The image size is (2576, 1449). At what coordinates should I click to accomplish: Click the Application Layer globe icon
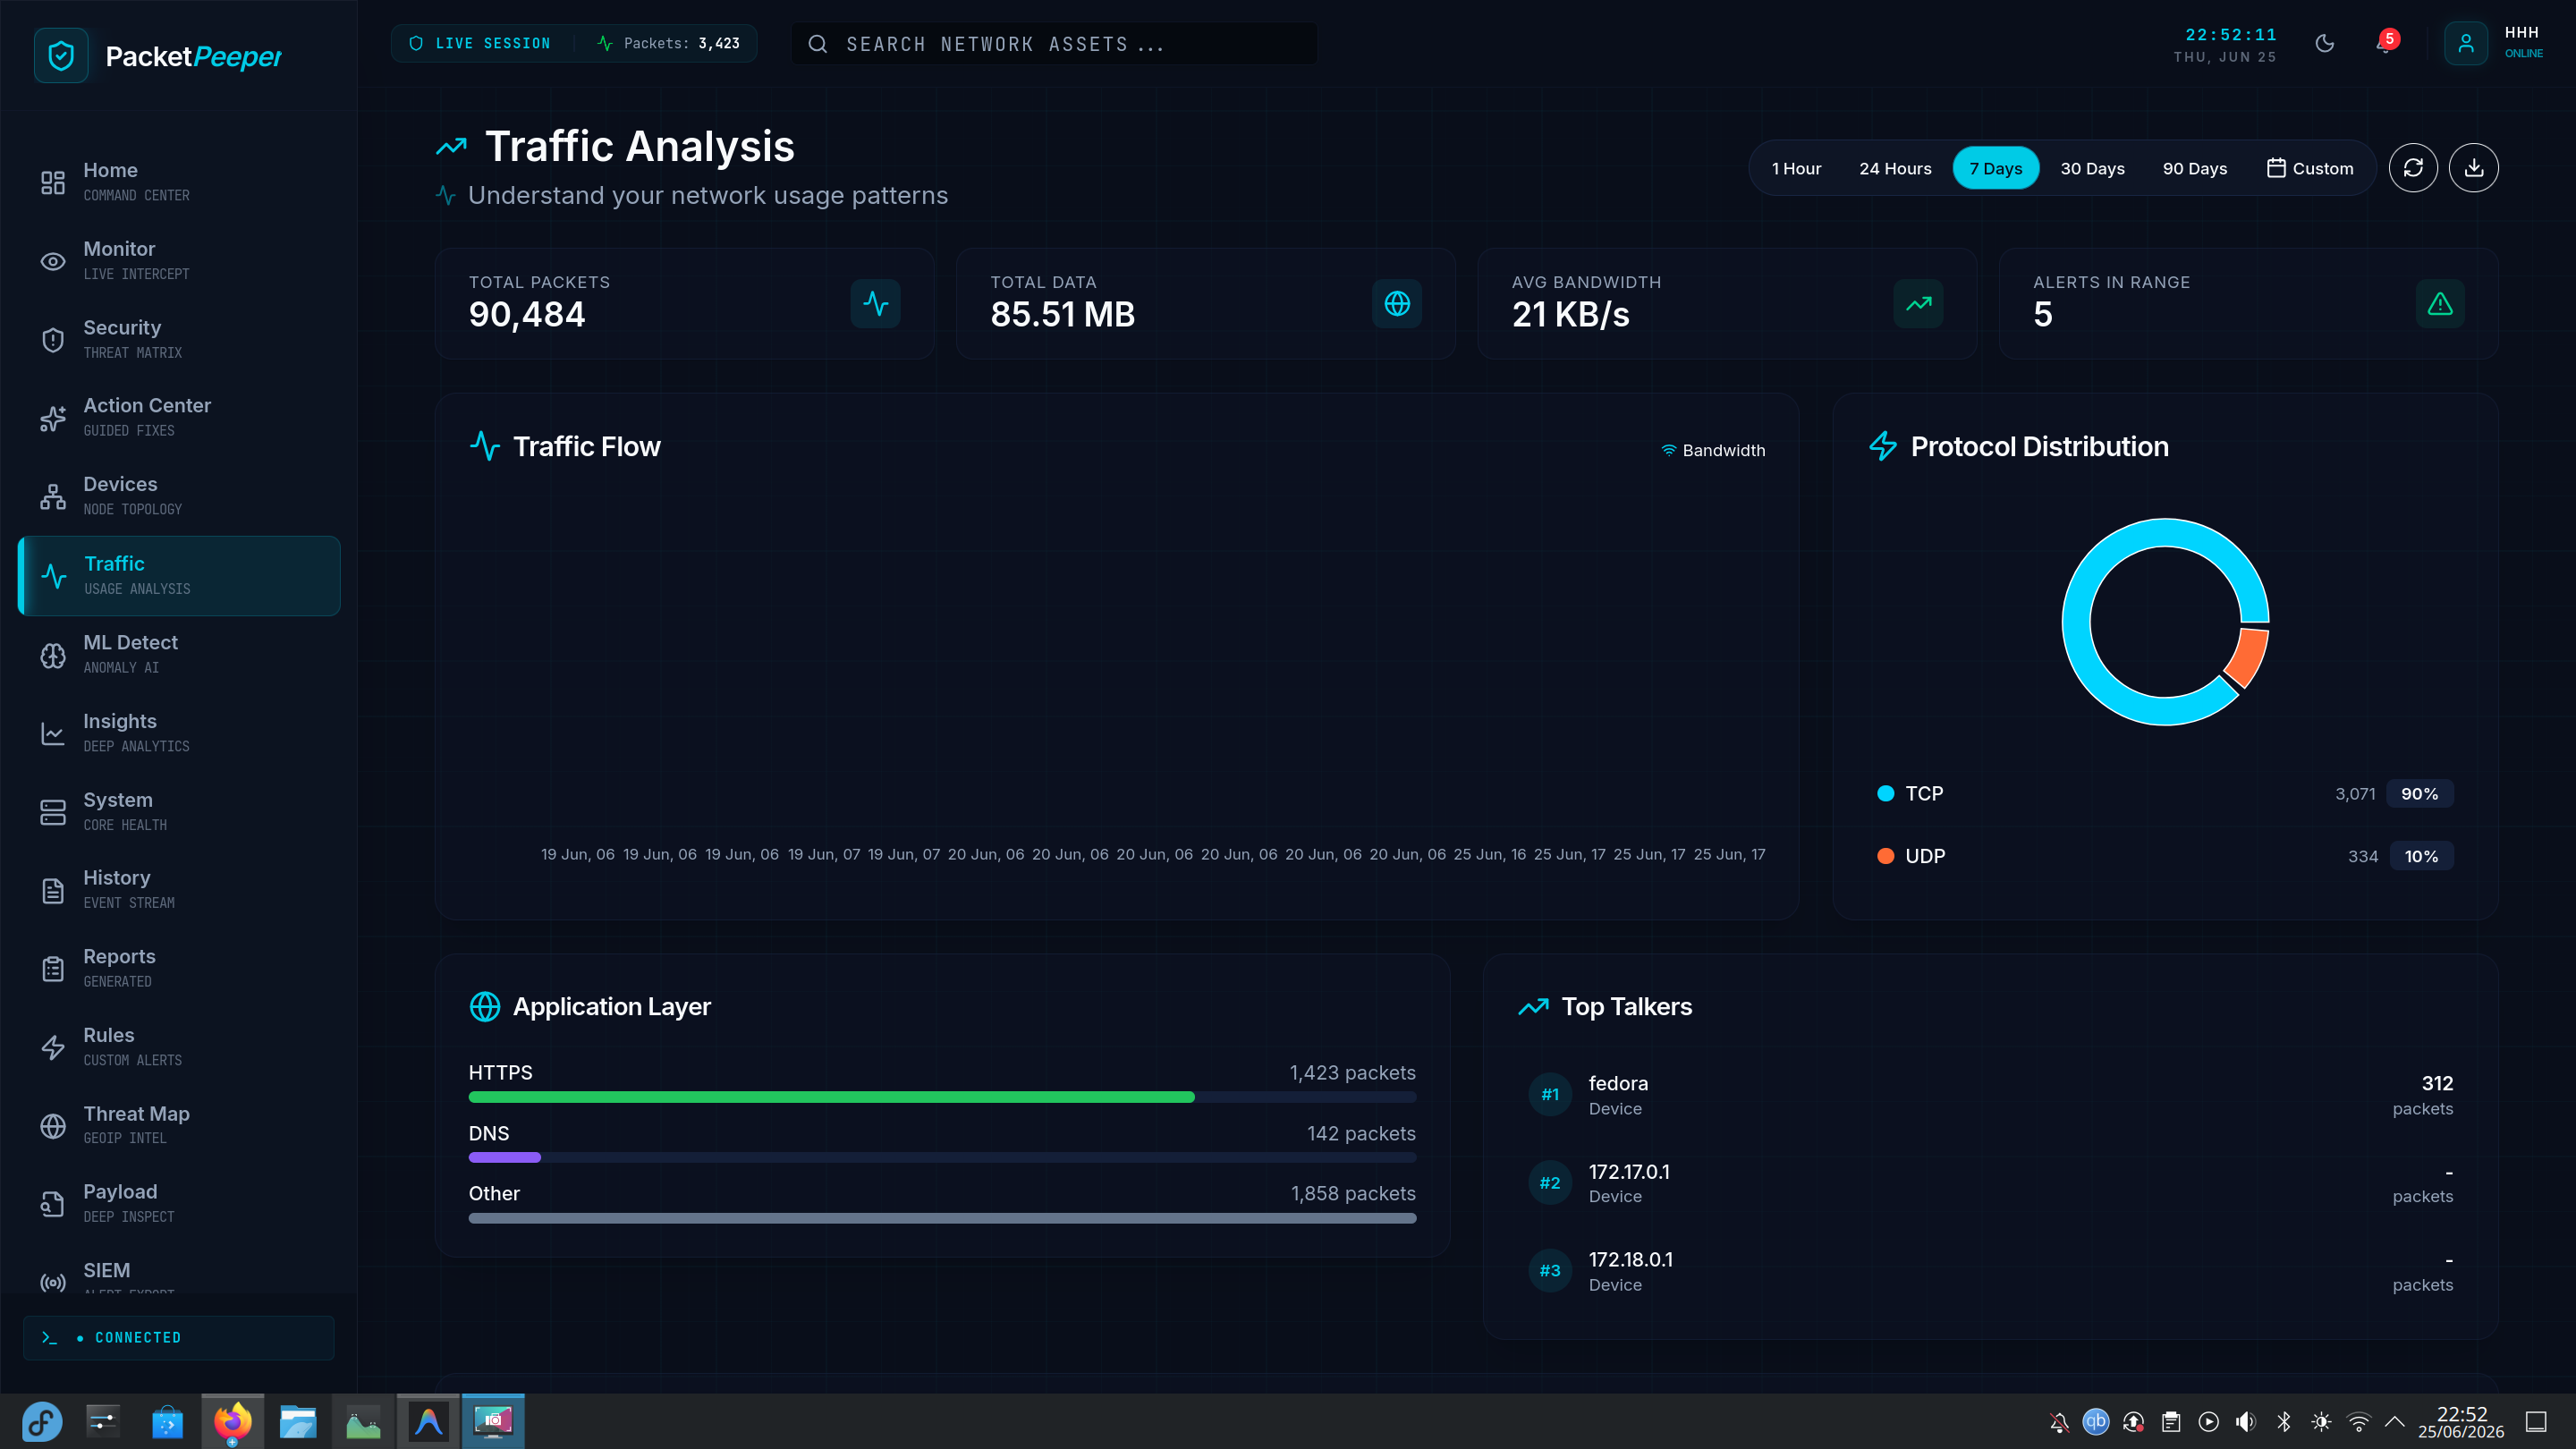485,1007
